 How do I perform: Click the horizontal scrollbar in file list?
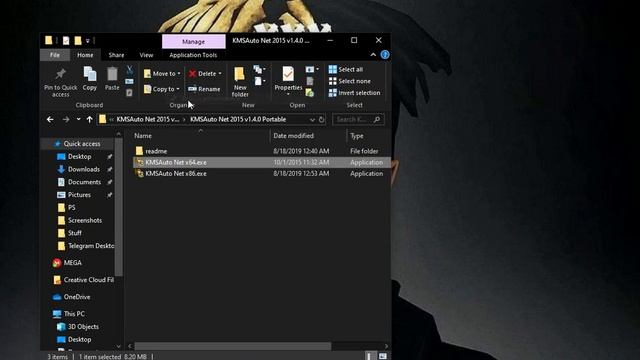(233, 346)
